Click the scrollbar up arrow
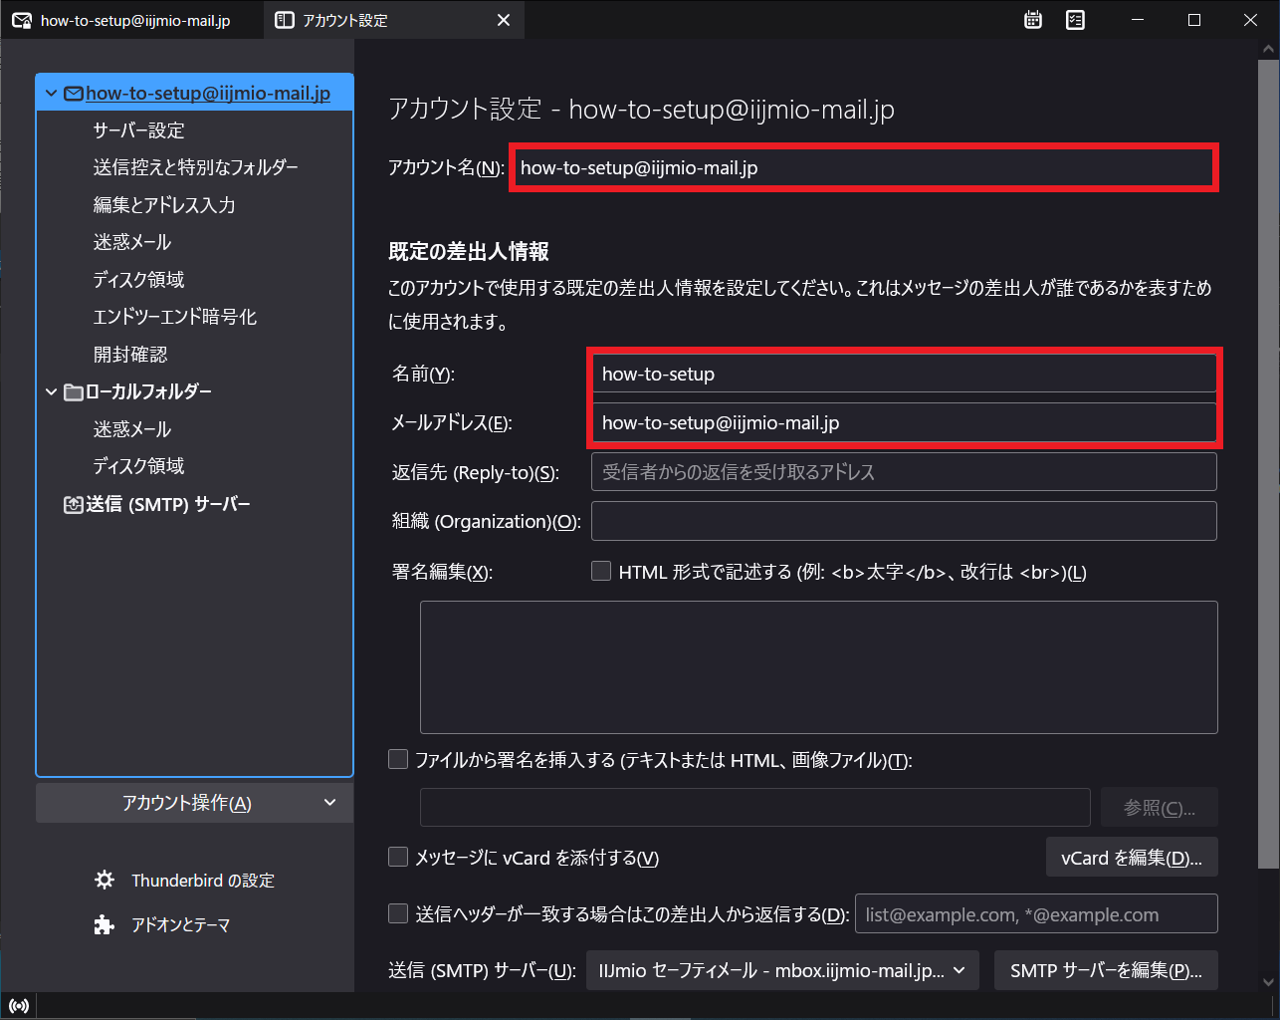This screenshot has width=1280, height=1020. pos(1268,49)
